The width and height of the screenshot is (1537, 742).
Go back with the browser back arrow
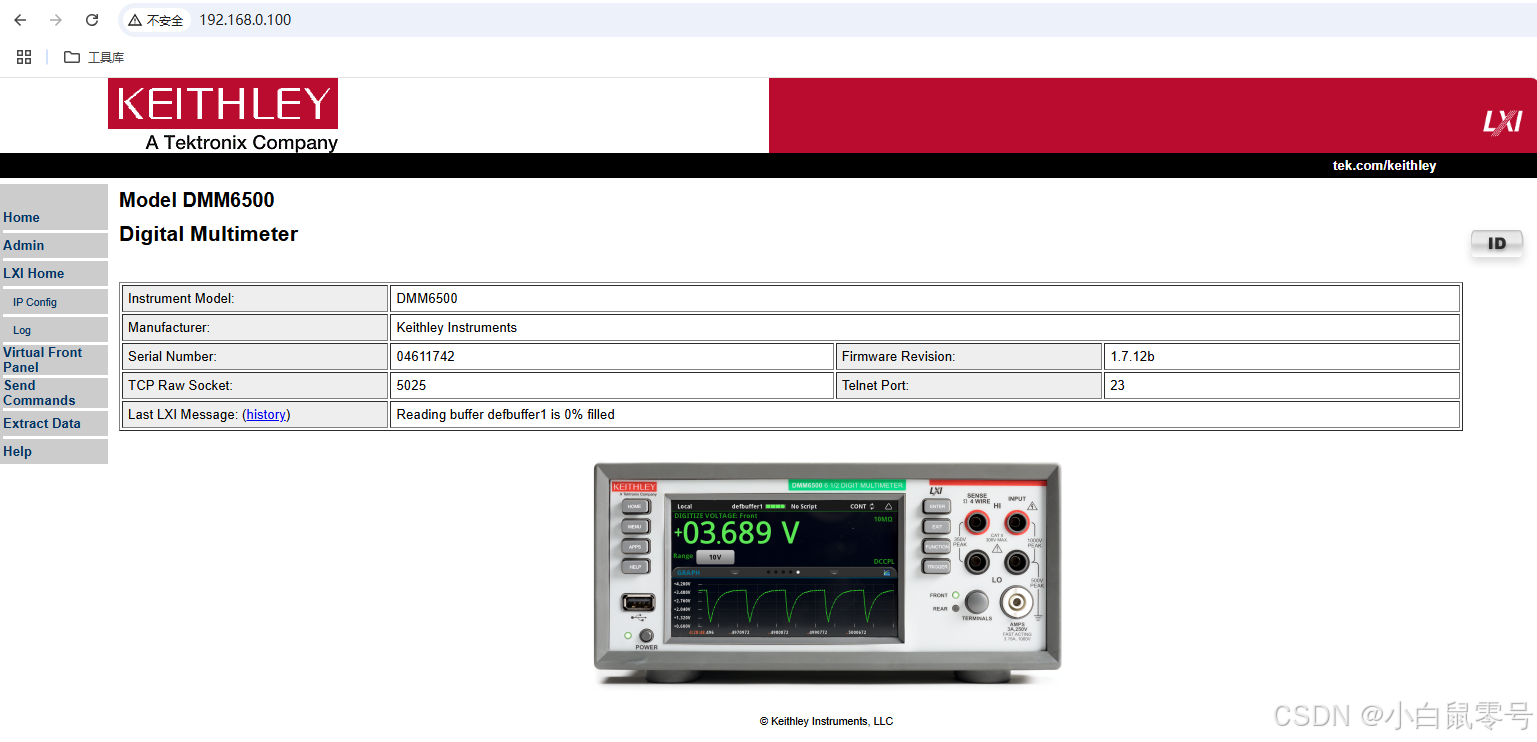pos(20,20)
